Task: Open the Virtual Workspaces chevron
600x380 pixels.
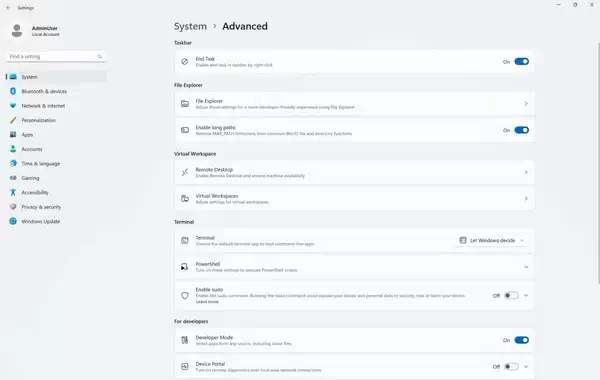Action: tap(526, 199)
